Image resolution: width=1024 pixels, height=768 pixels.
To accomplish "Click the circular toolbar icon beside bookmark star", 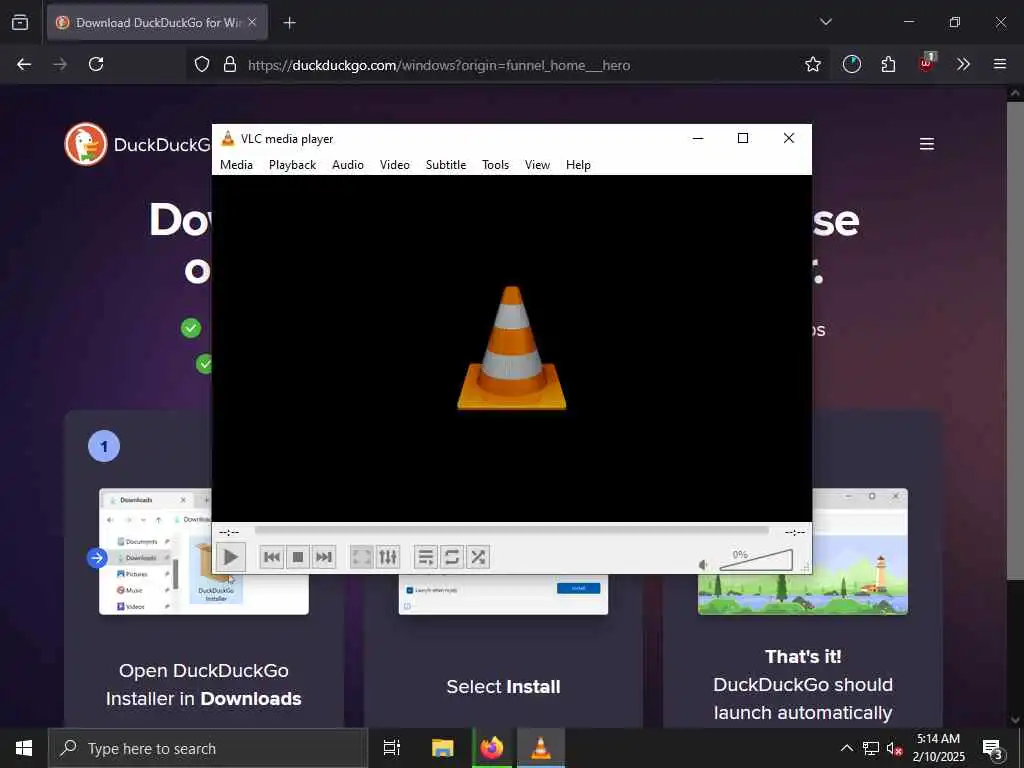I will pyautogui.click(x=852, y=64).
